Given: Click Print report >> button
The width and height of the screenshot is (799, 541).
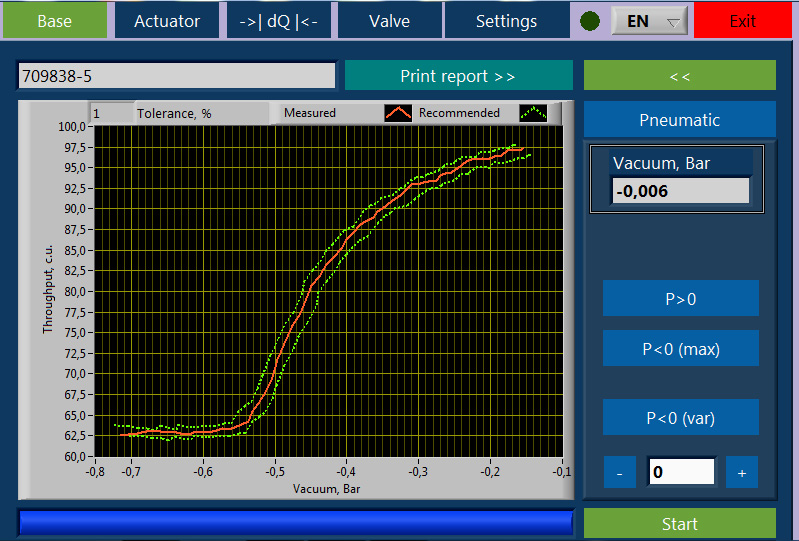Looking at the screenshot, I should click(x=458, y=76).
